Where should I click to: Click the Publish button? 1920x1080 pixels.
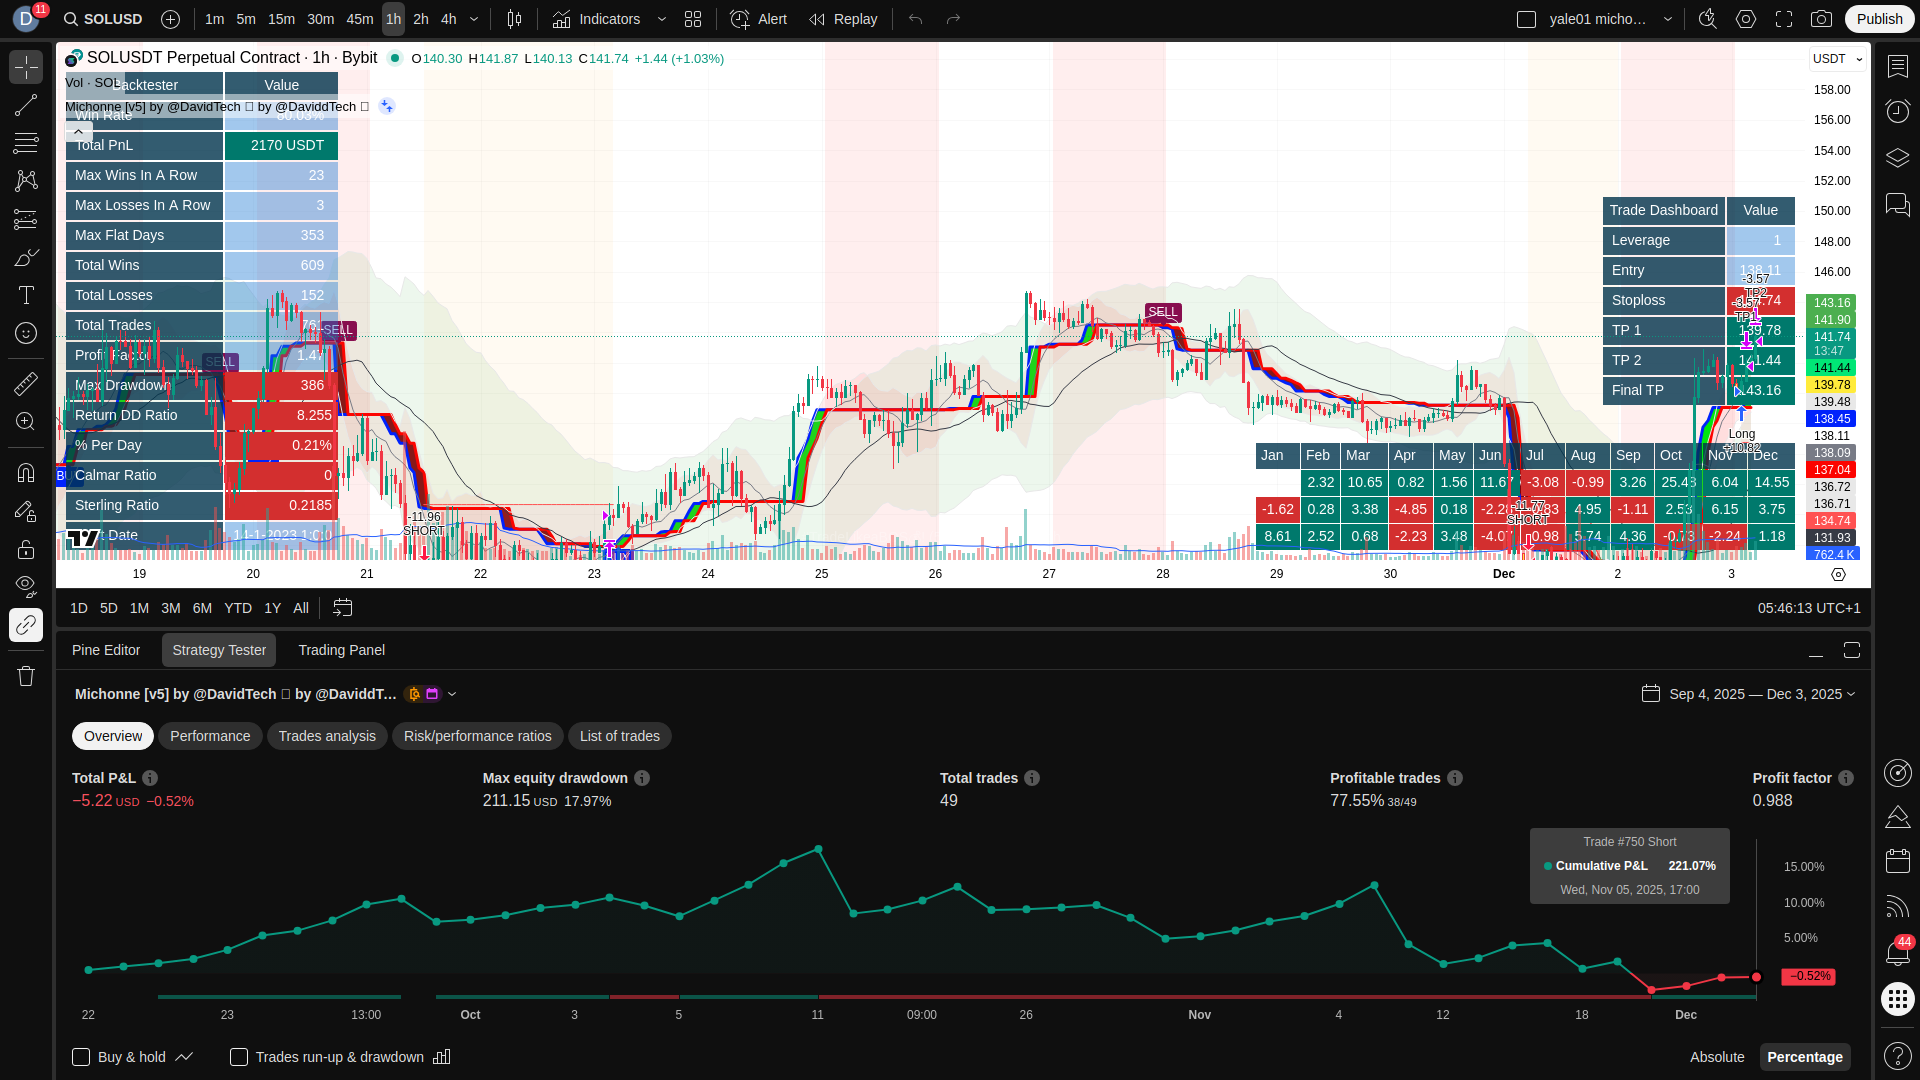click(1879, 19)
